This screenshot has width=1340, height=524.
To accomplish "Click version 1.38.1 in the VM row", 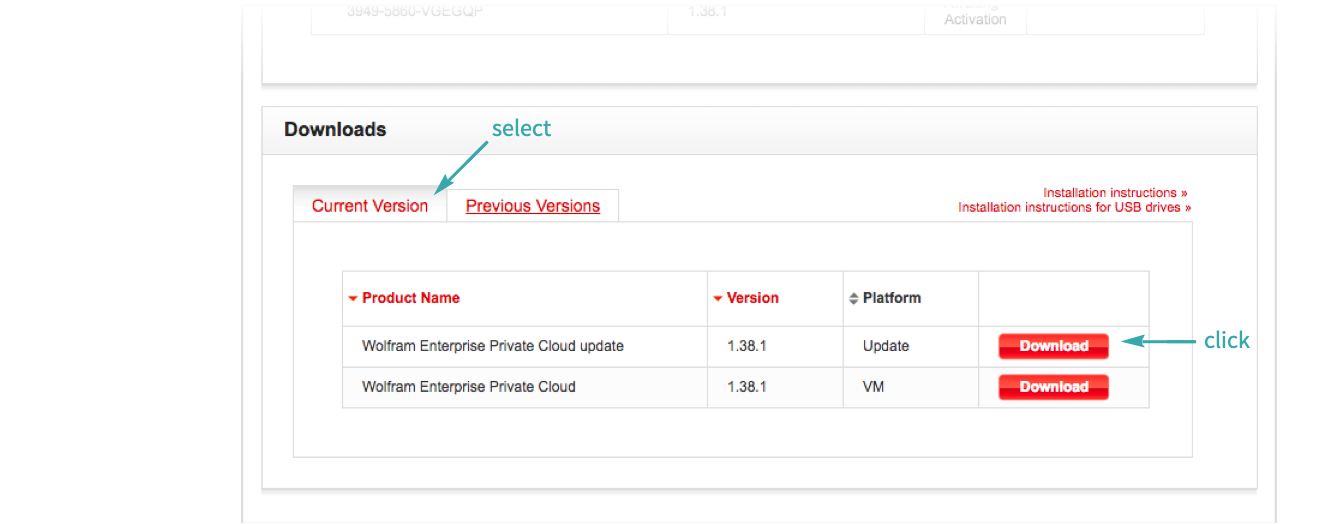I will coord(746,387).
